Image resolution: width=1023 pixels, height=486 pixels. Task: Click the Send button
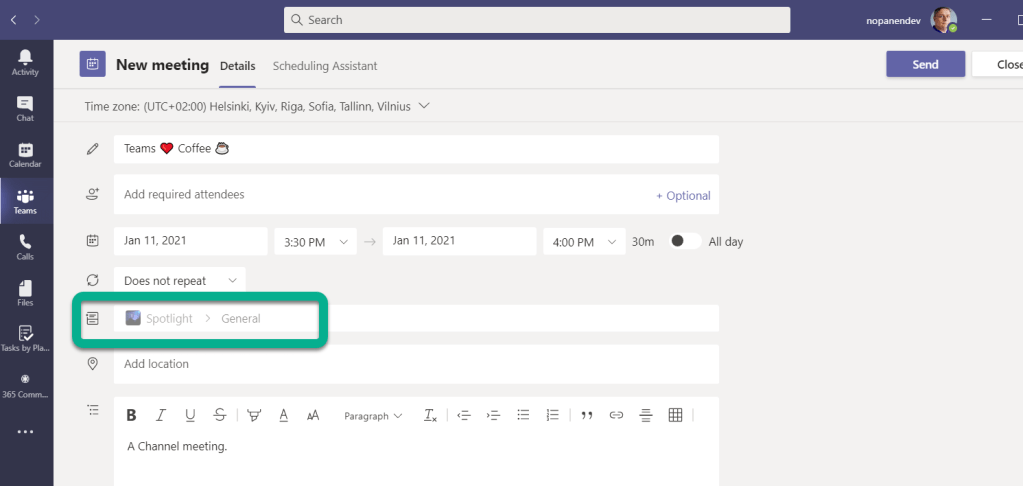click(925, 64)
